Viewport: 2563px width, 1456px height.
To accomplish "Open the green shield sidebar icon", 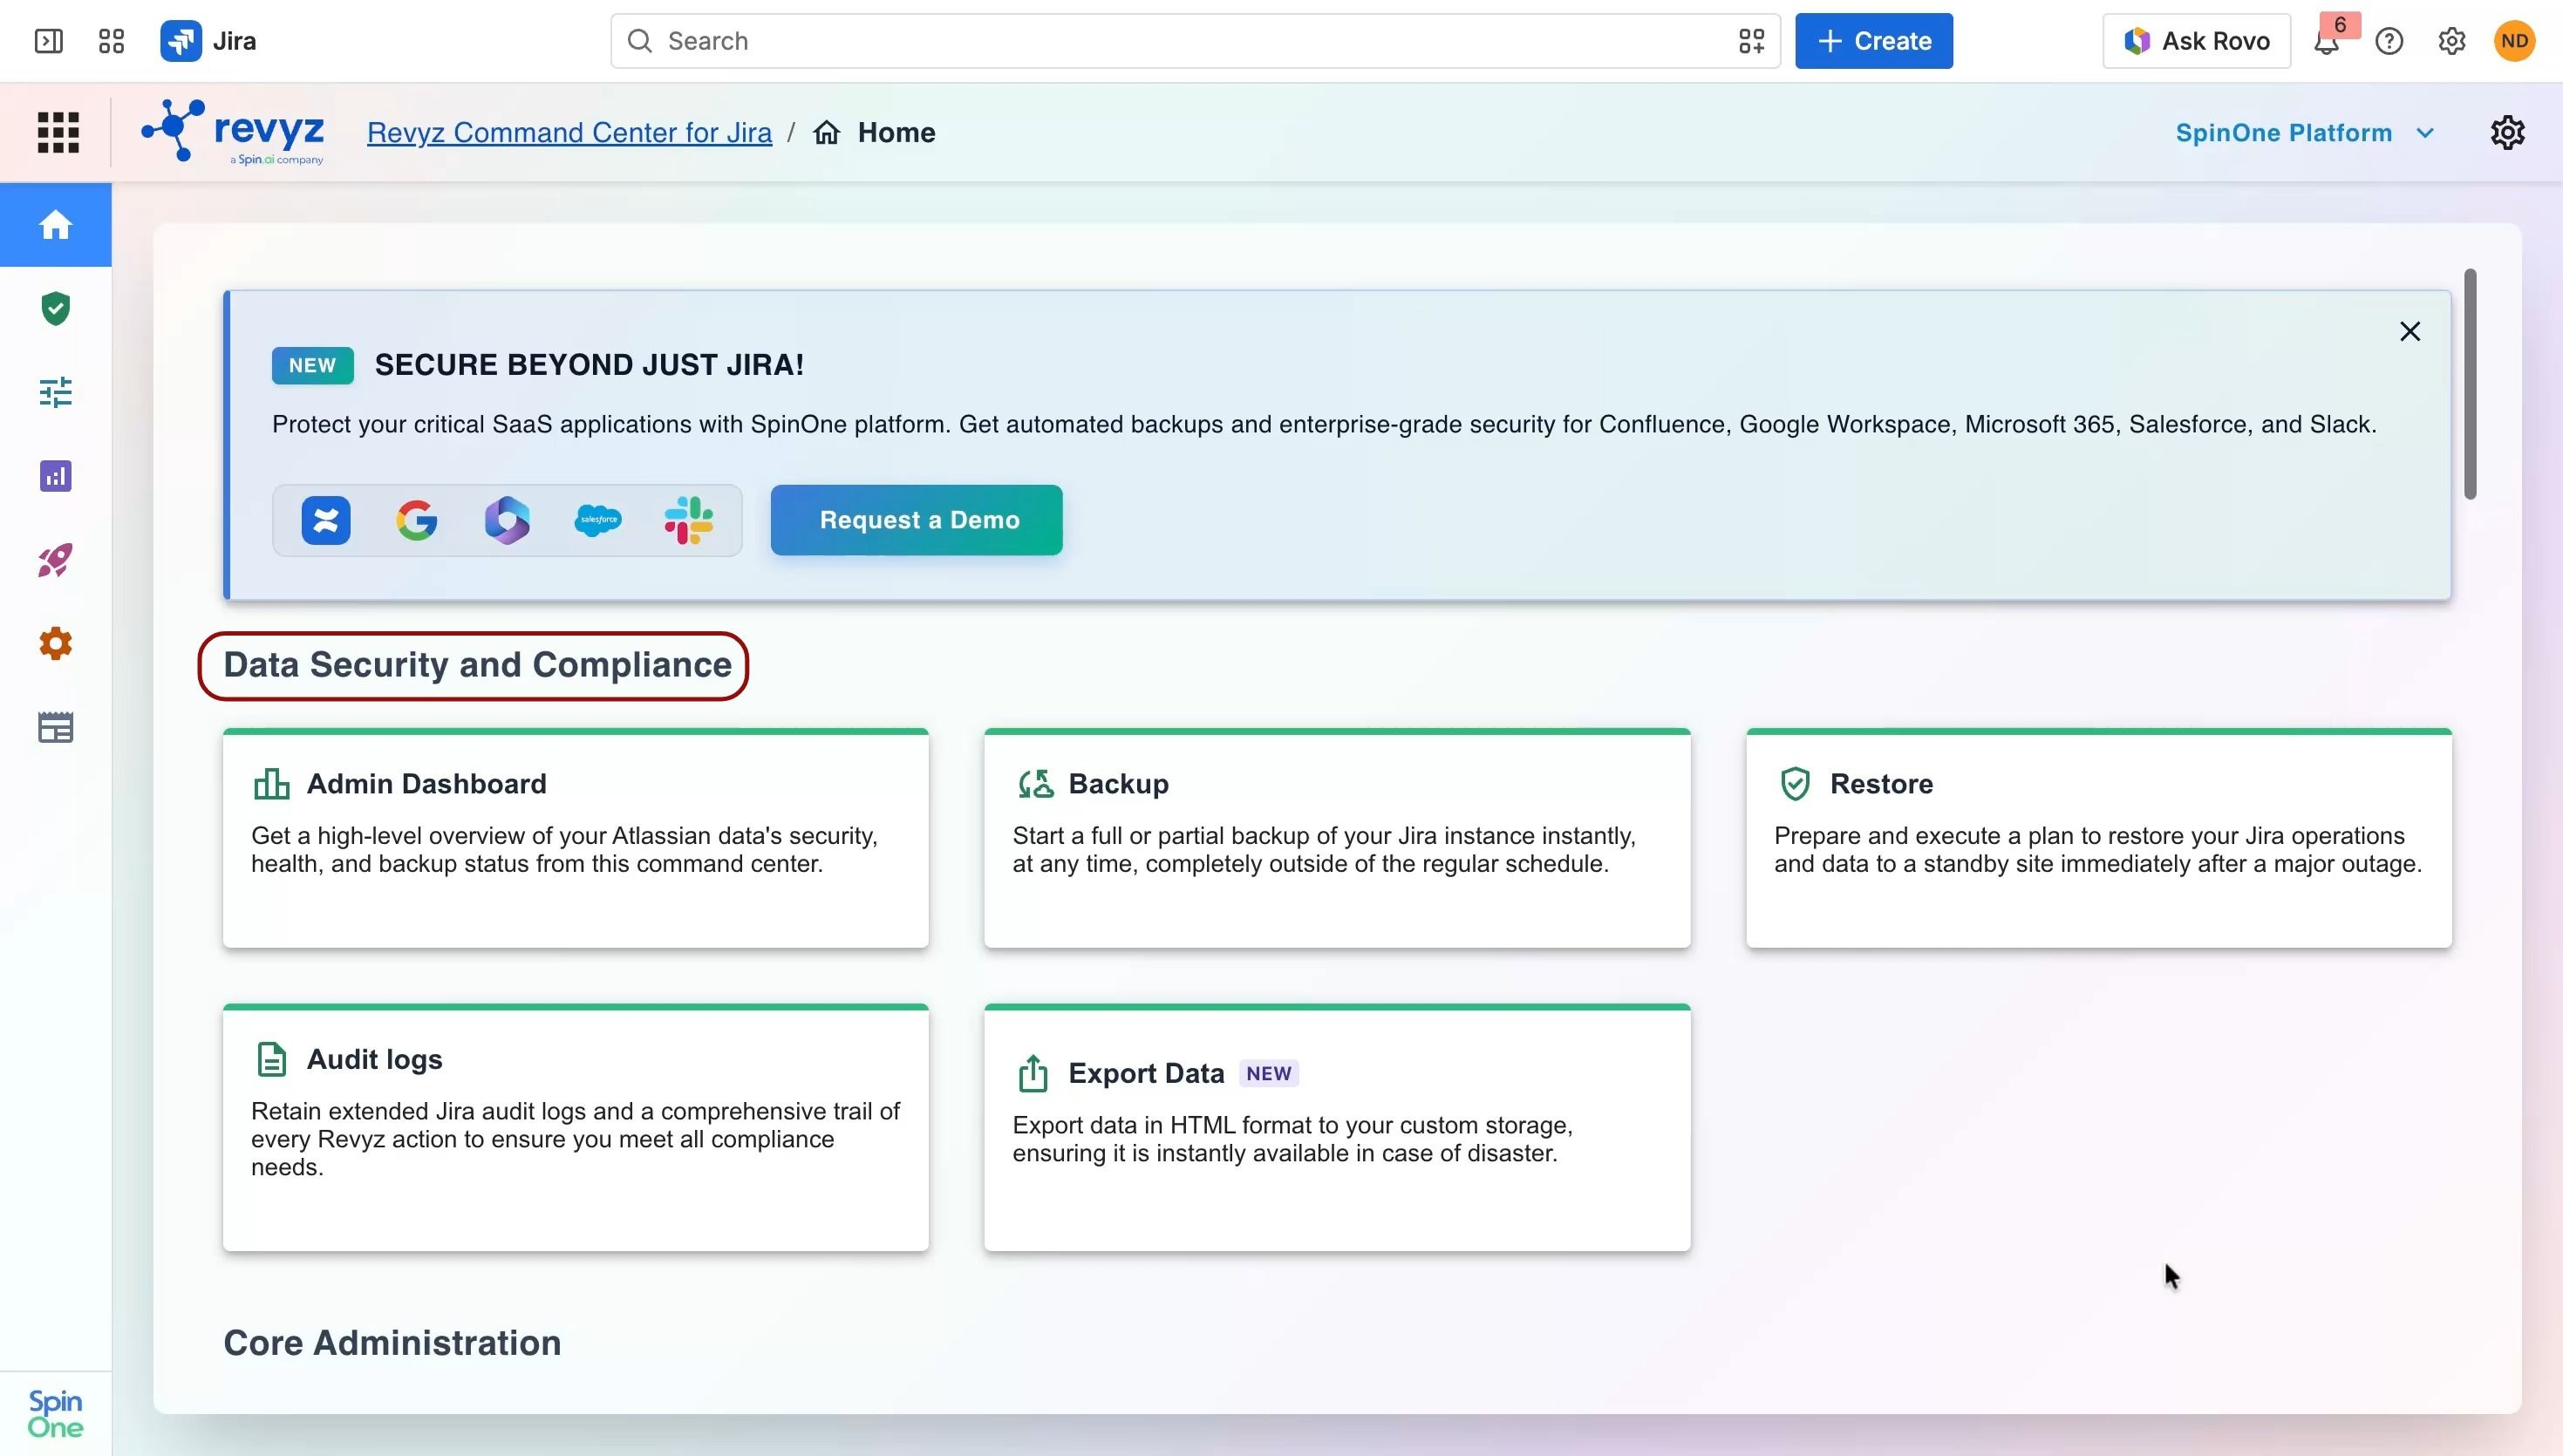I will (56, 309).
